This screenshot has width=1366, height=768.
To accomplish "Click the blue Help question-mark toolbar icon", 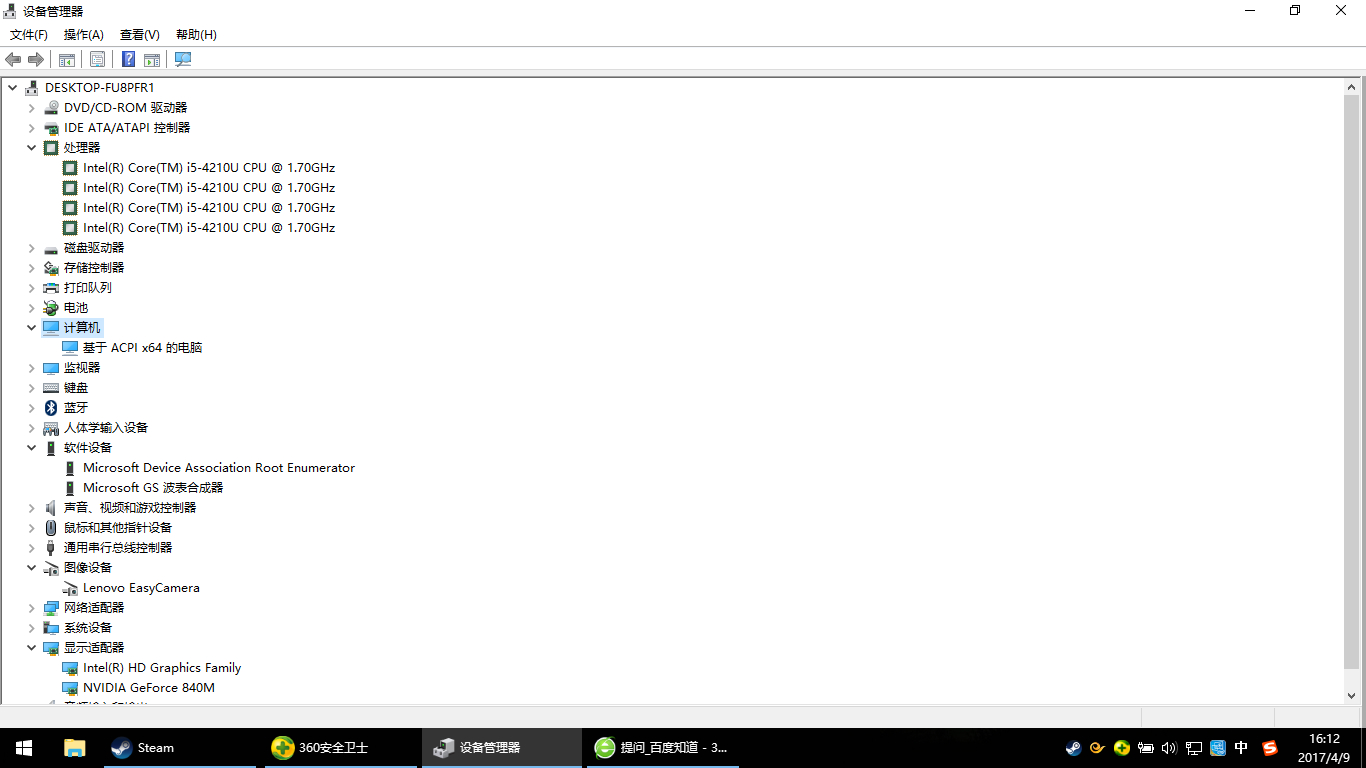I will click(129, 59).
